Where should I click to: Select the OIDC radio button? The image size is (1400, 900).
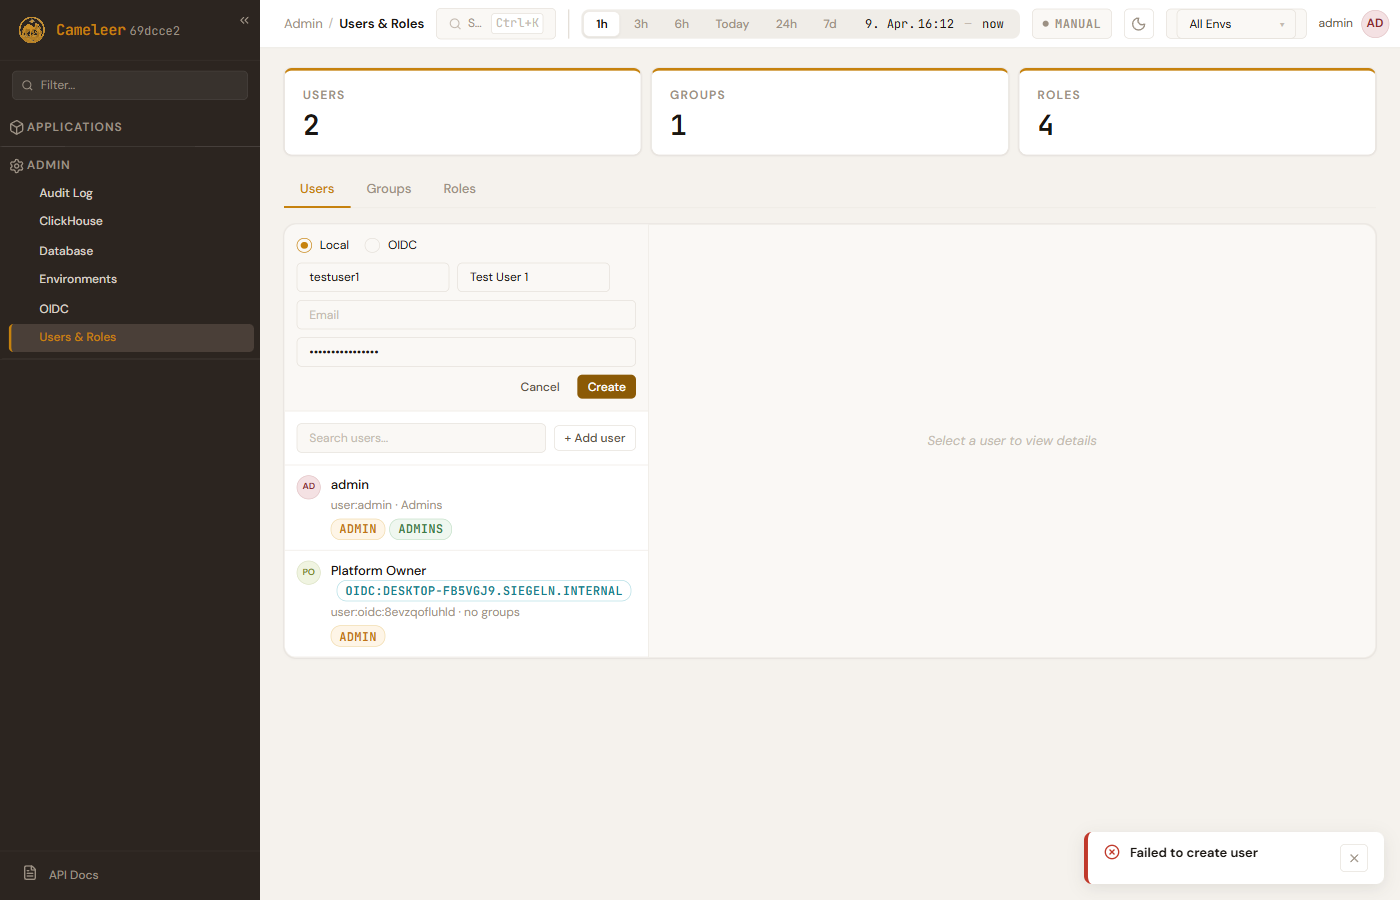tap(373, 245)
